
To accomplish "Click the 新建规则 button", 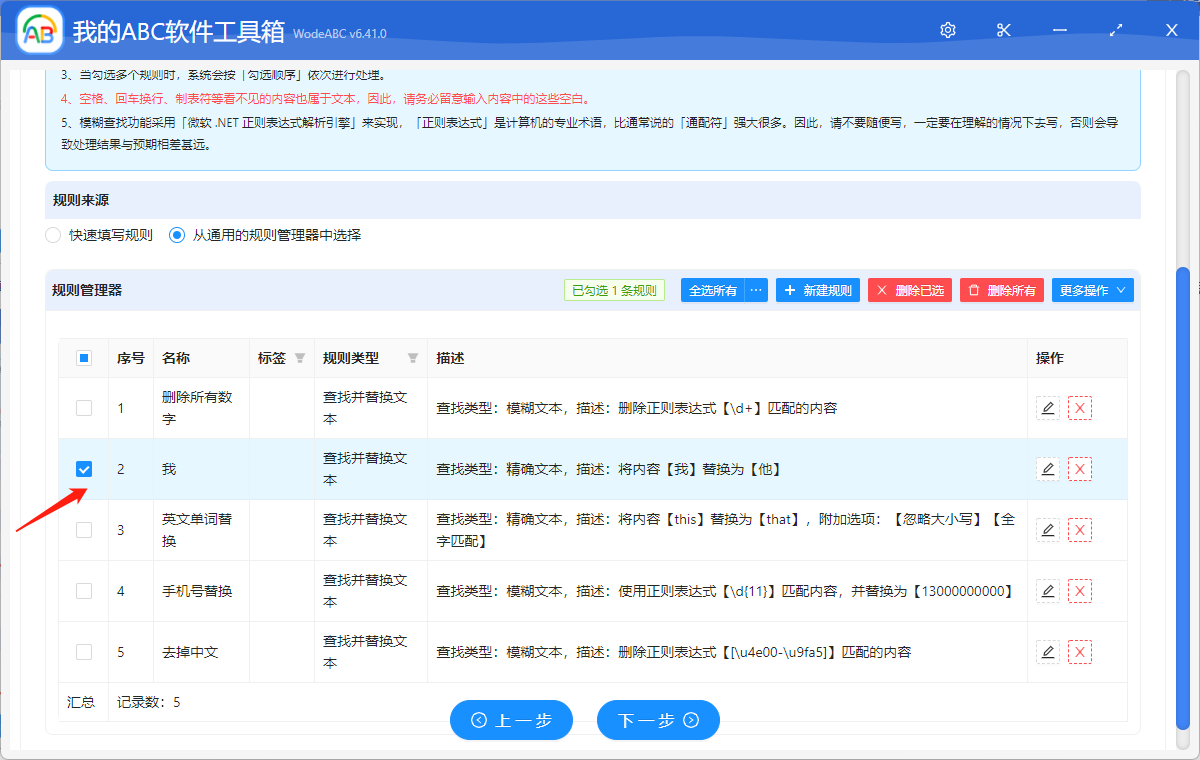I will (x=817, y=289).
